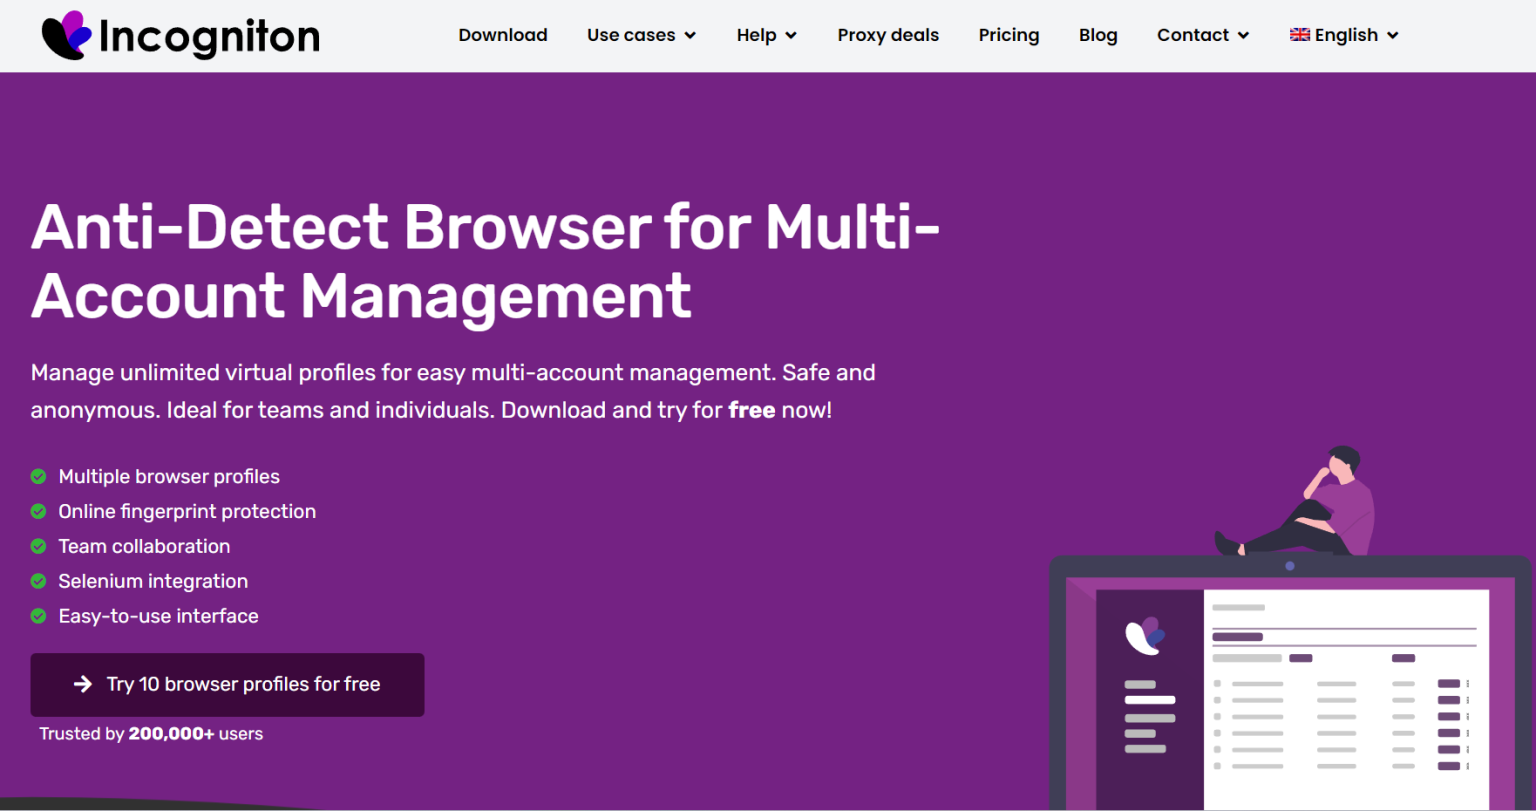Viewport: 1536px width, 811px height.
Task: Click the Try 10 browser profiles for free button
Action: coord(227,685)
